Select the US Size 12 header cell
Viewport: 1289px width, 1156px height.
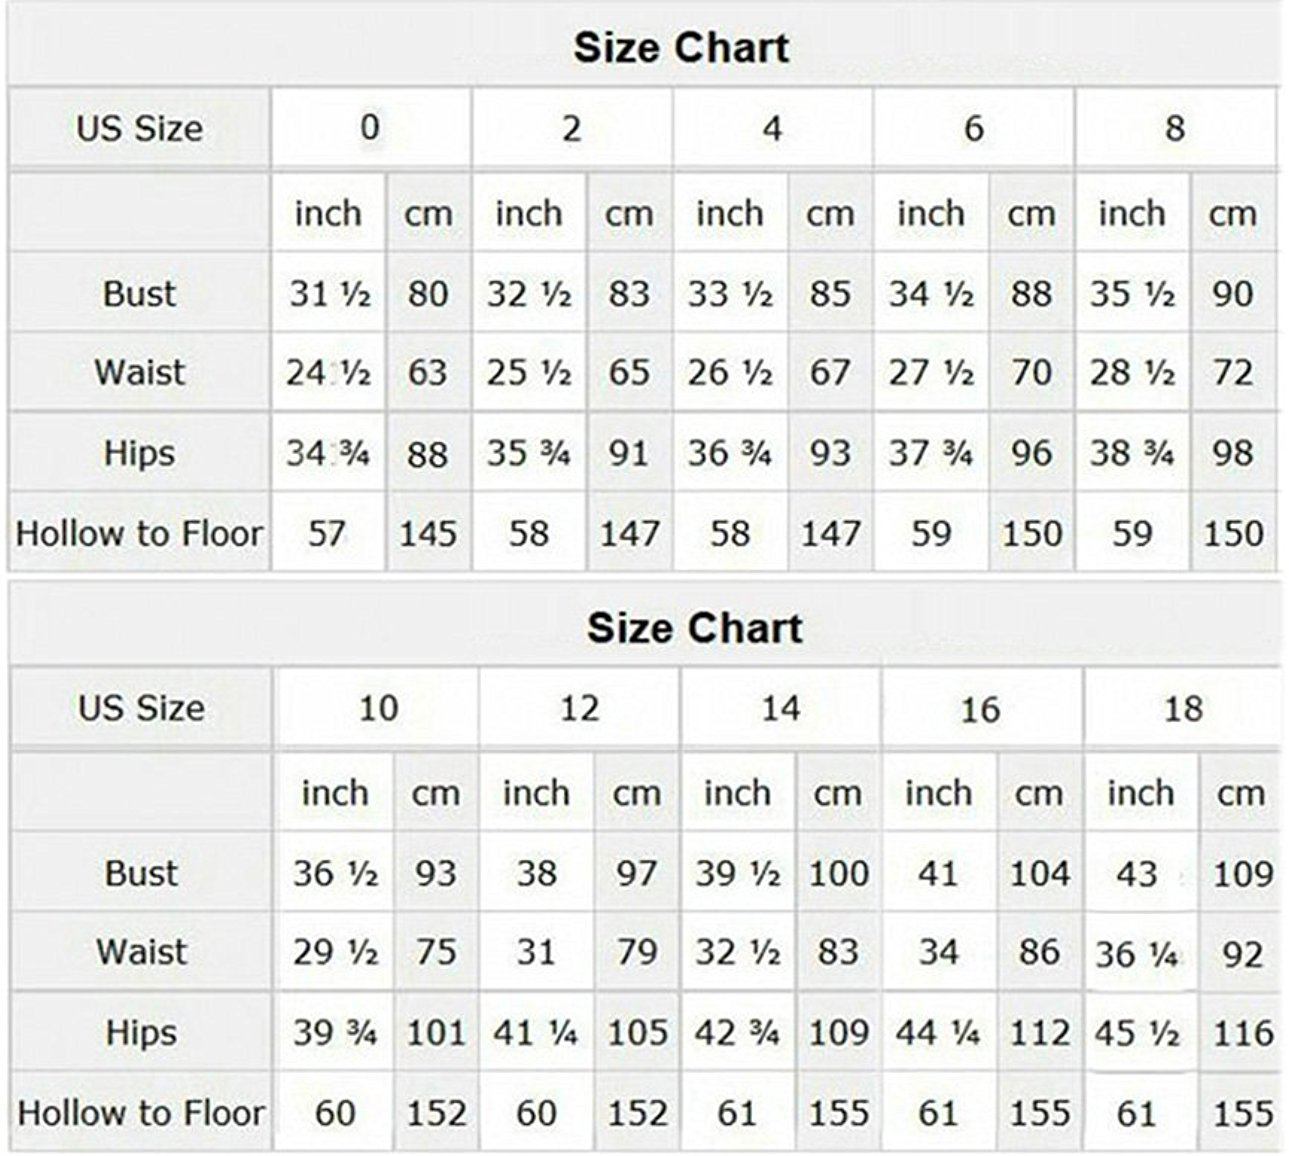click(x=579, y=709)
